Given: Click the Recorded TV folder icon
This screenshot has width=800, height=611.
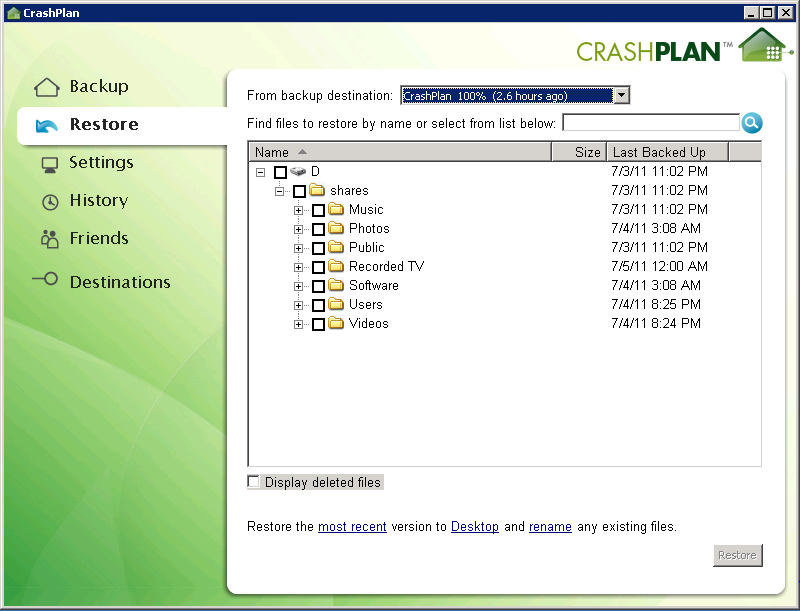Looking at the screenshot, I should [x=336, y=266].
